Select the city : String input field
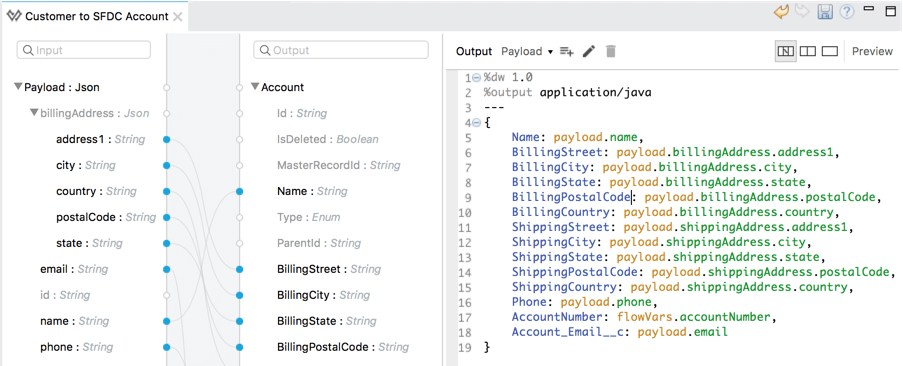The width and height of the screenshot is (903, 366). (86, 165)
